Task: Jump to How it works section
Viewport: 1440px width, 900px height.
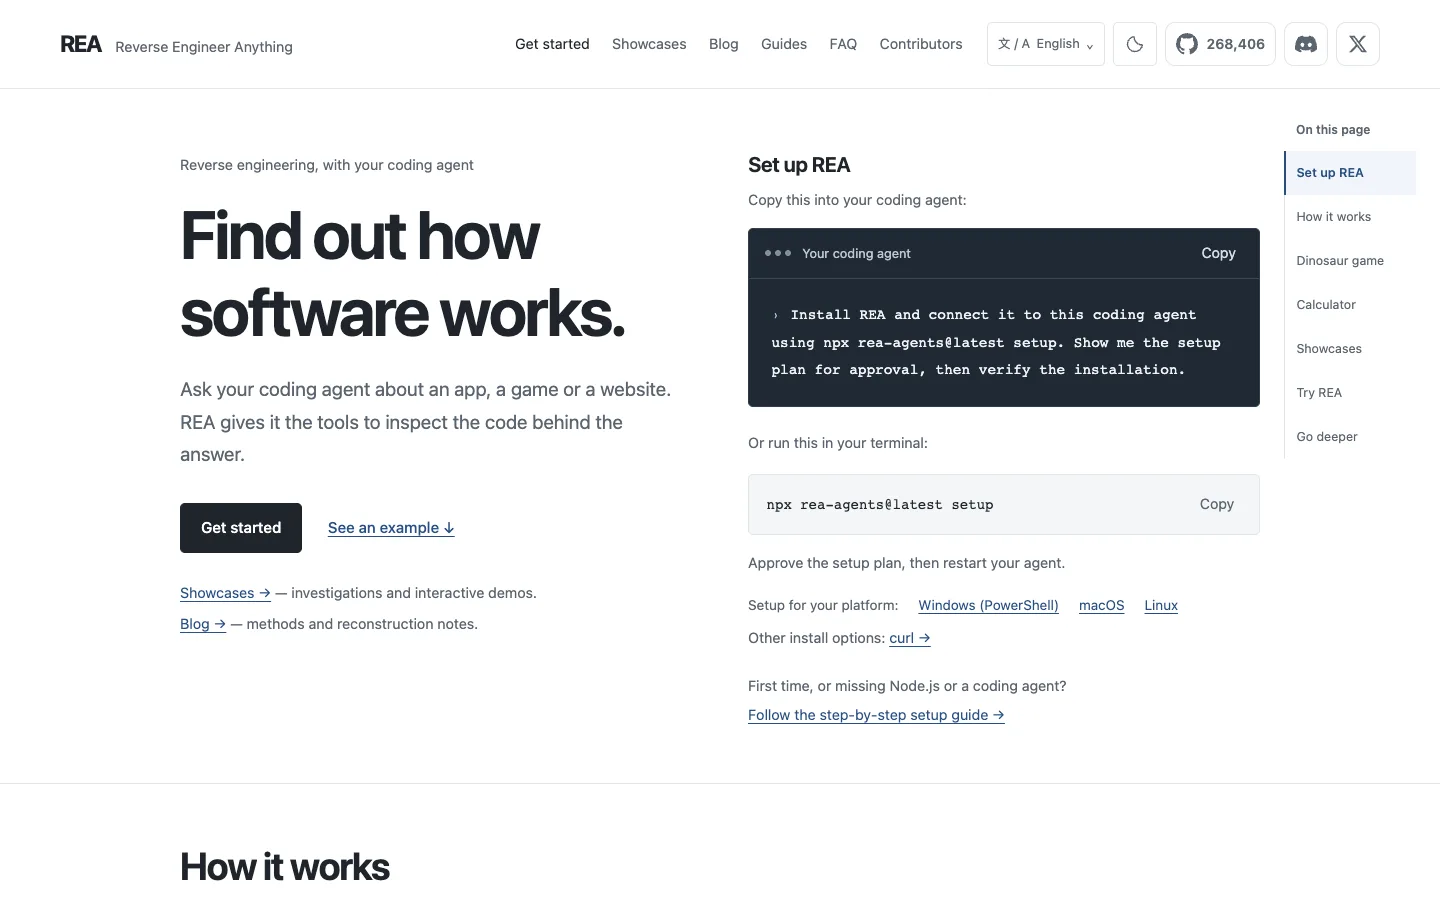Action: coord(1350,217)
